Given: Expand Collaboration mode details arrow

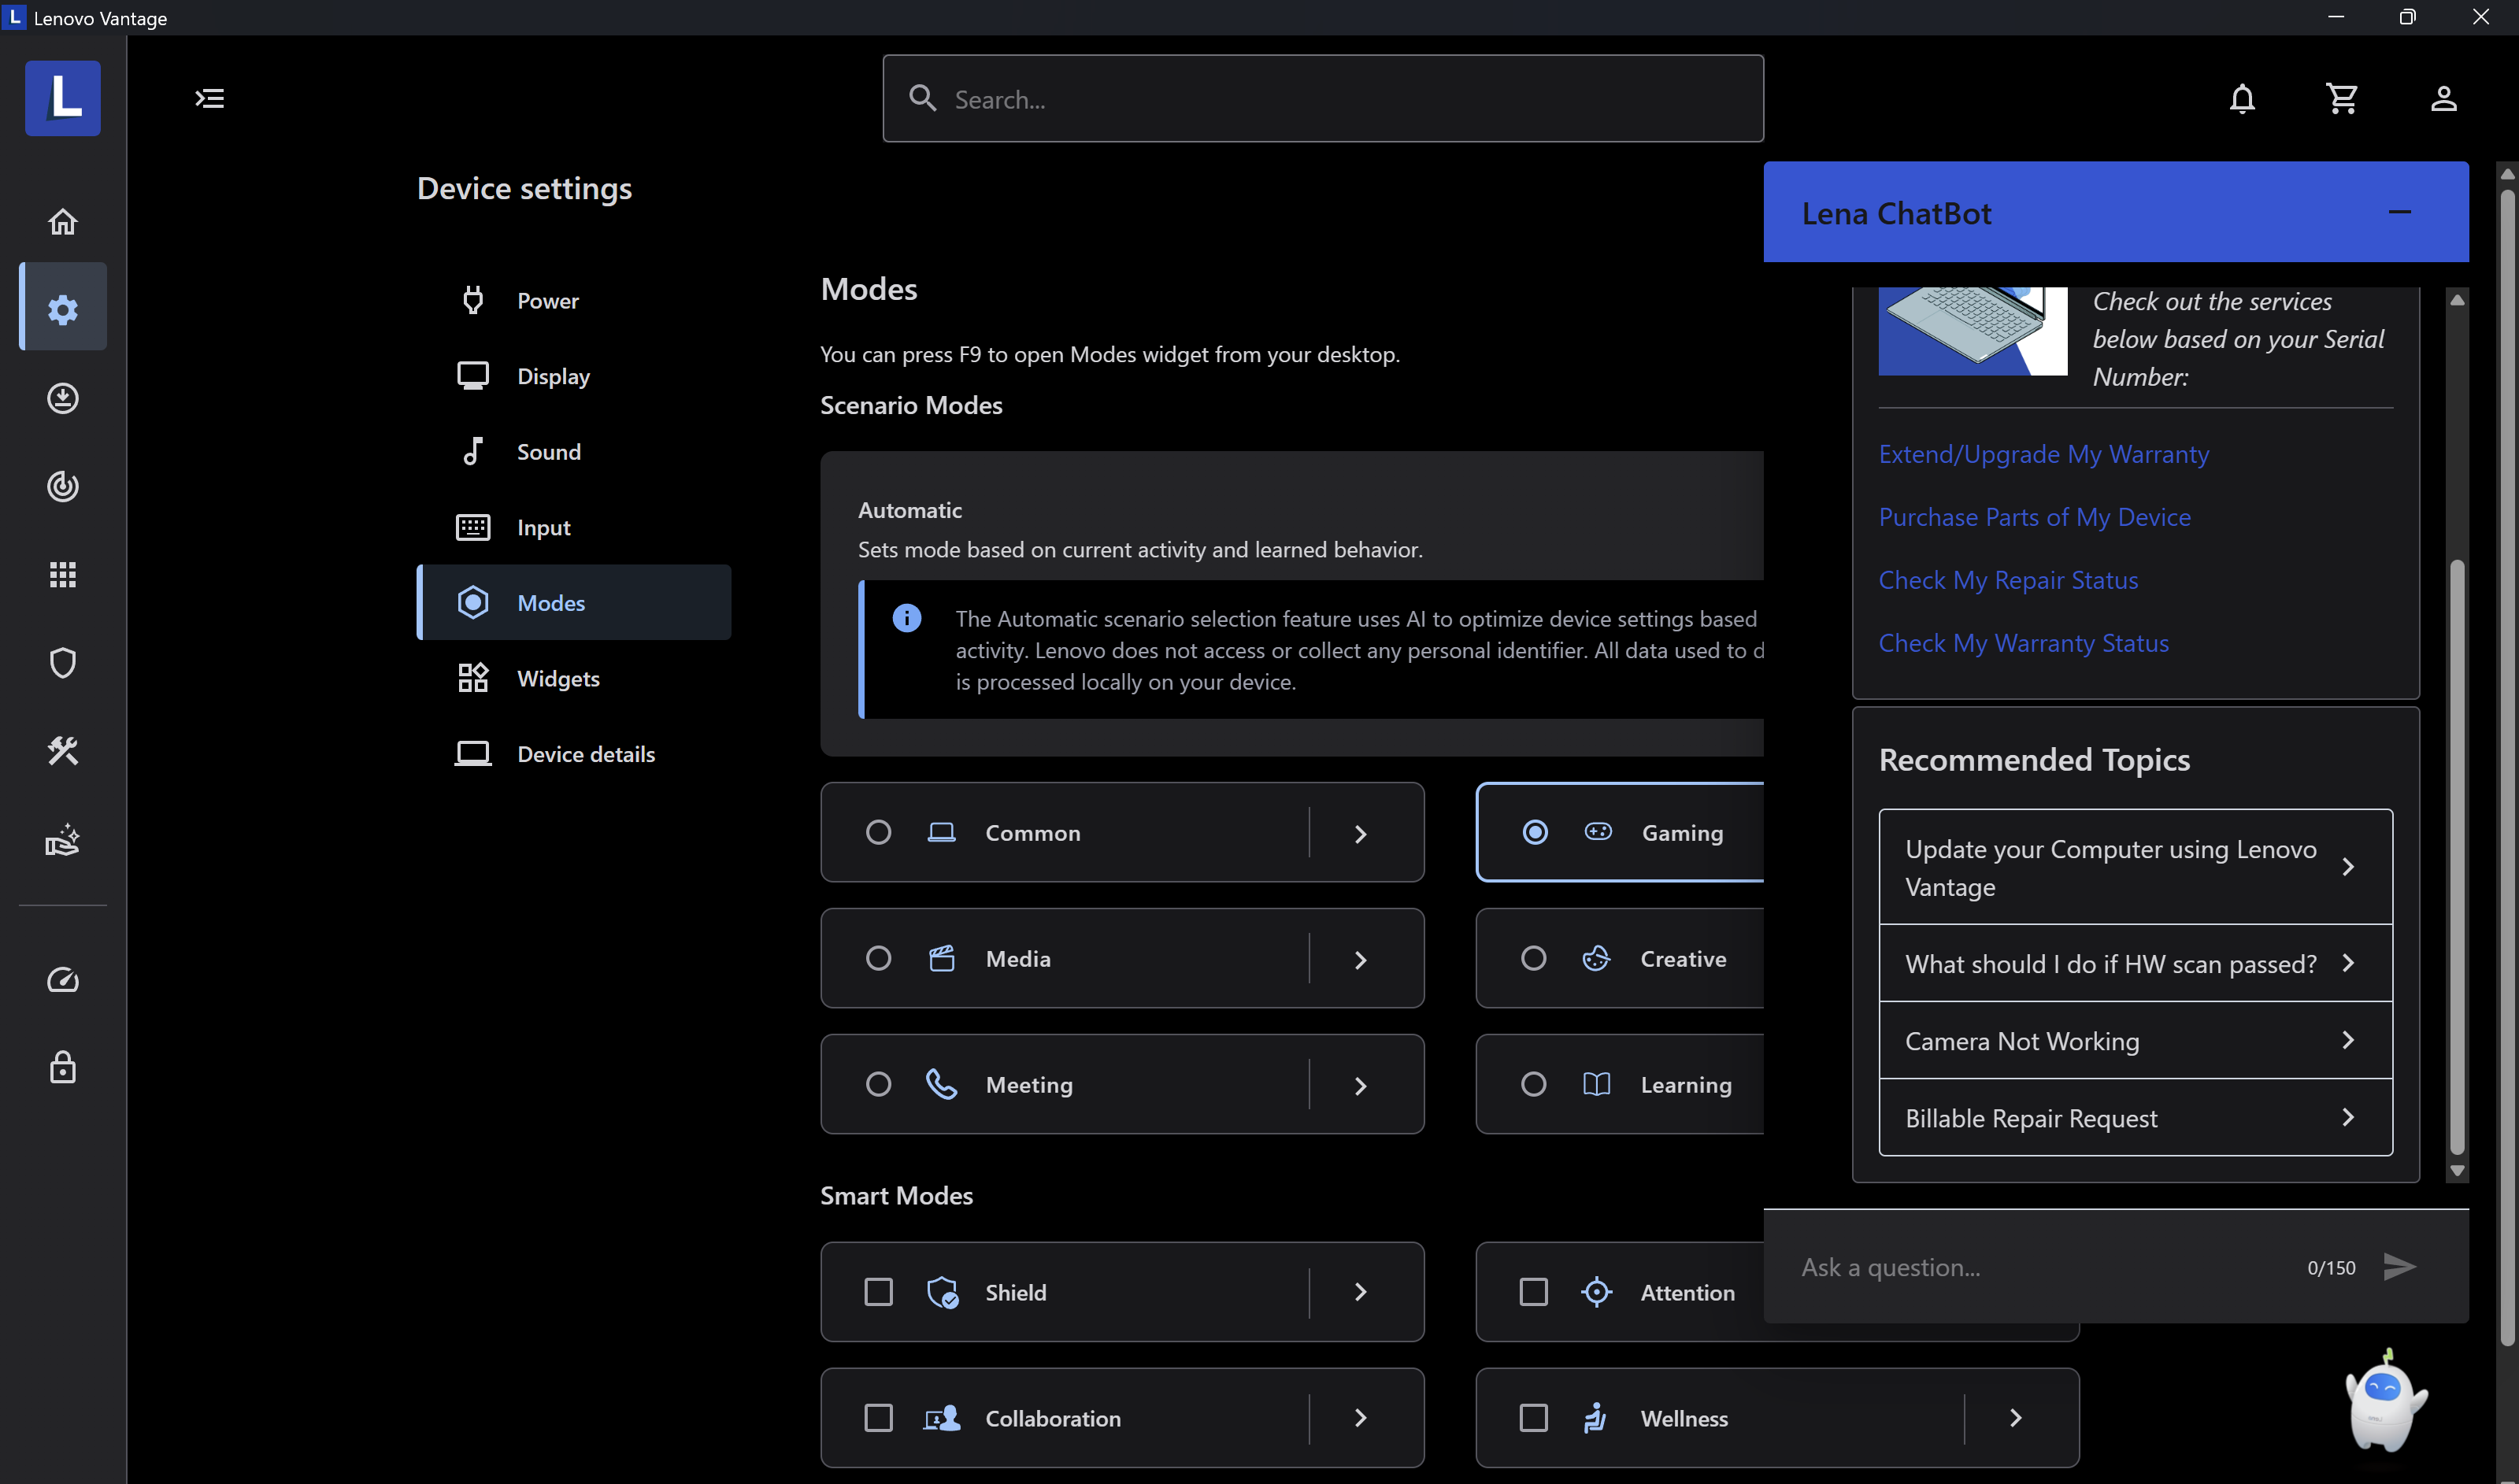Looking at the screenshot, I should (x=1360, y=1418).
